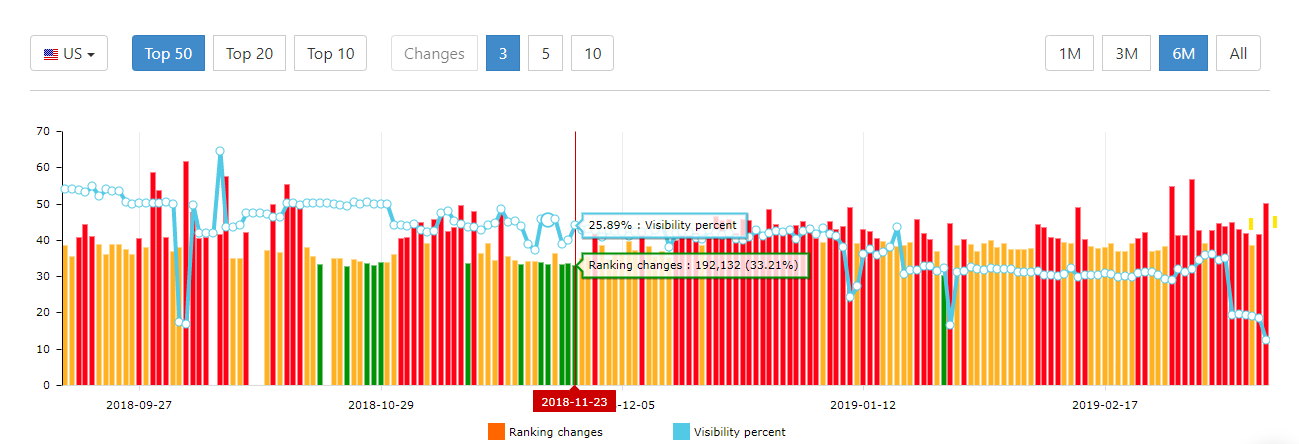Select the Top 10 filter
The image size is (1299, 444).
click(331, 54)
